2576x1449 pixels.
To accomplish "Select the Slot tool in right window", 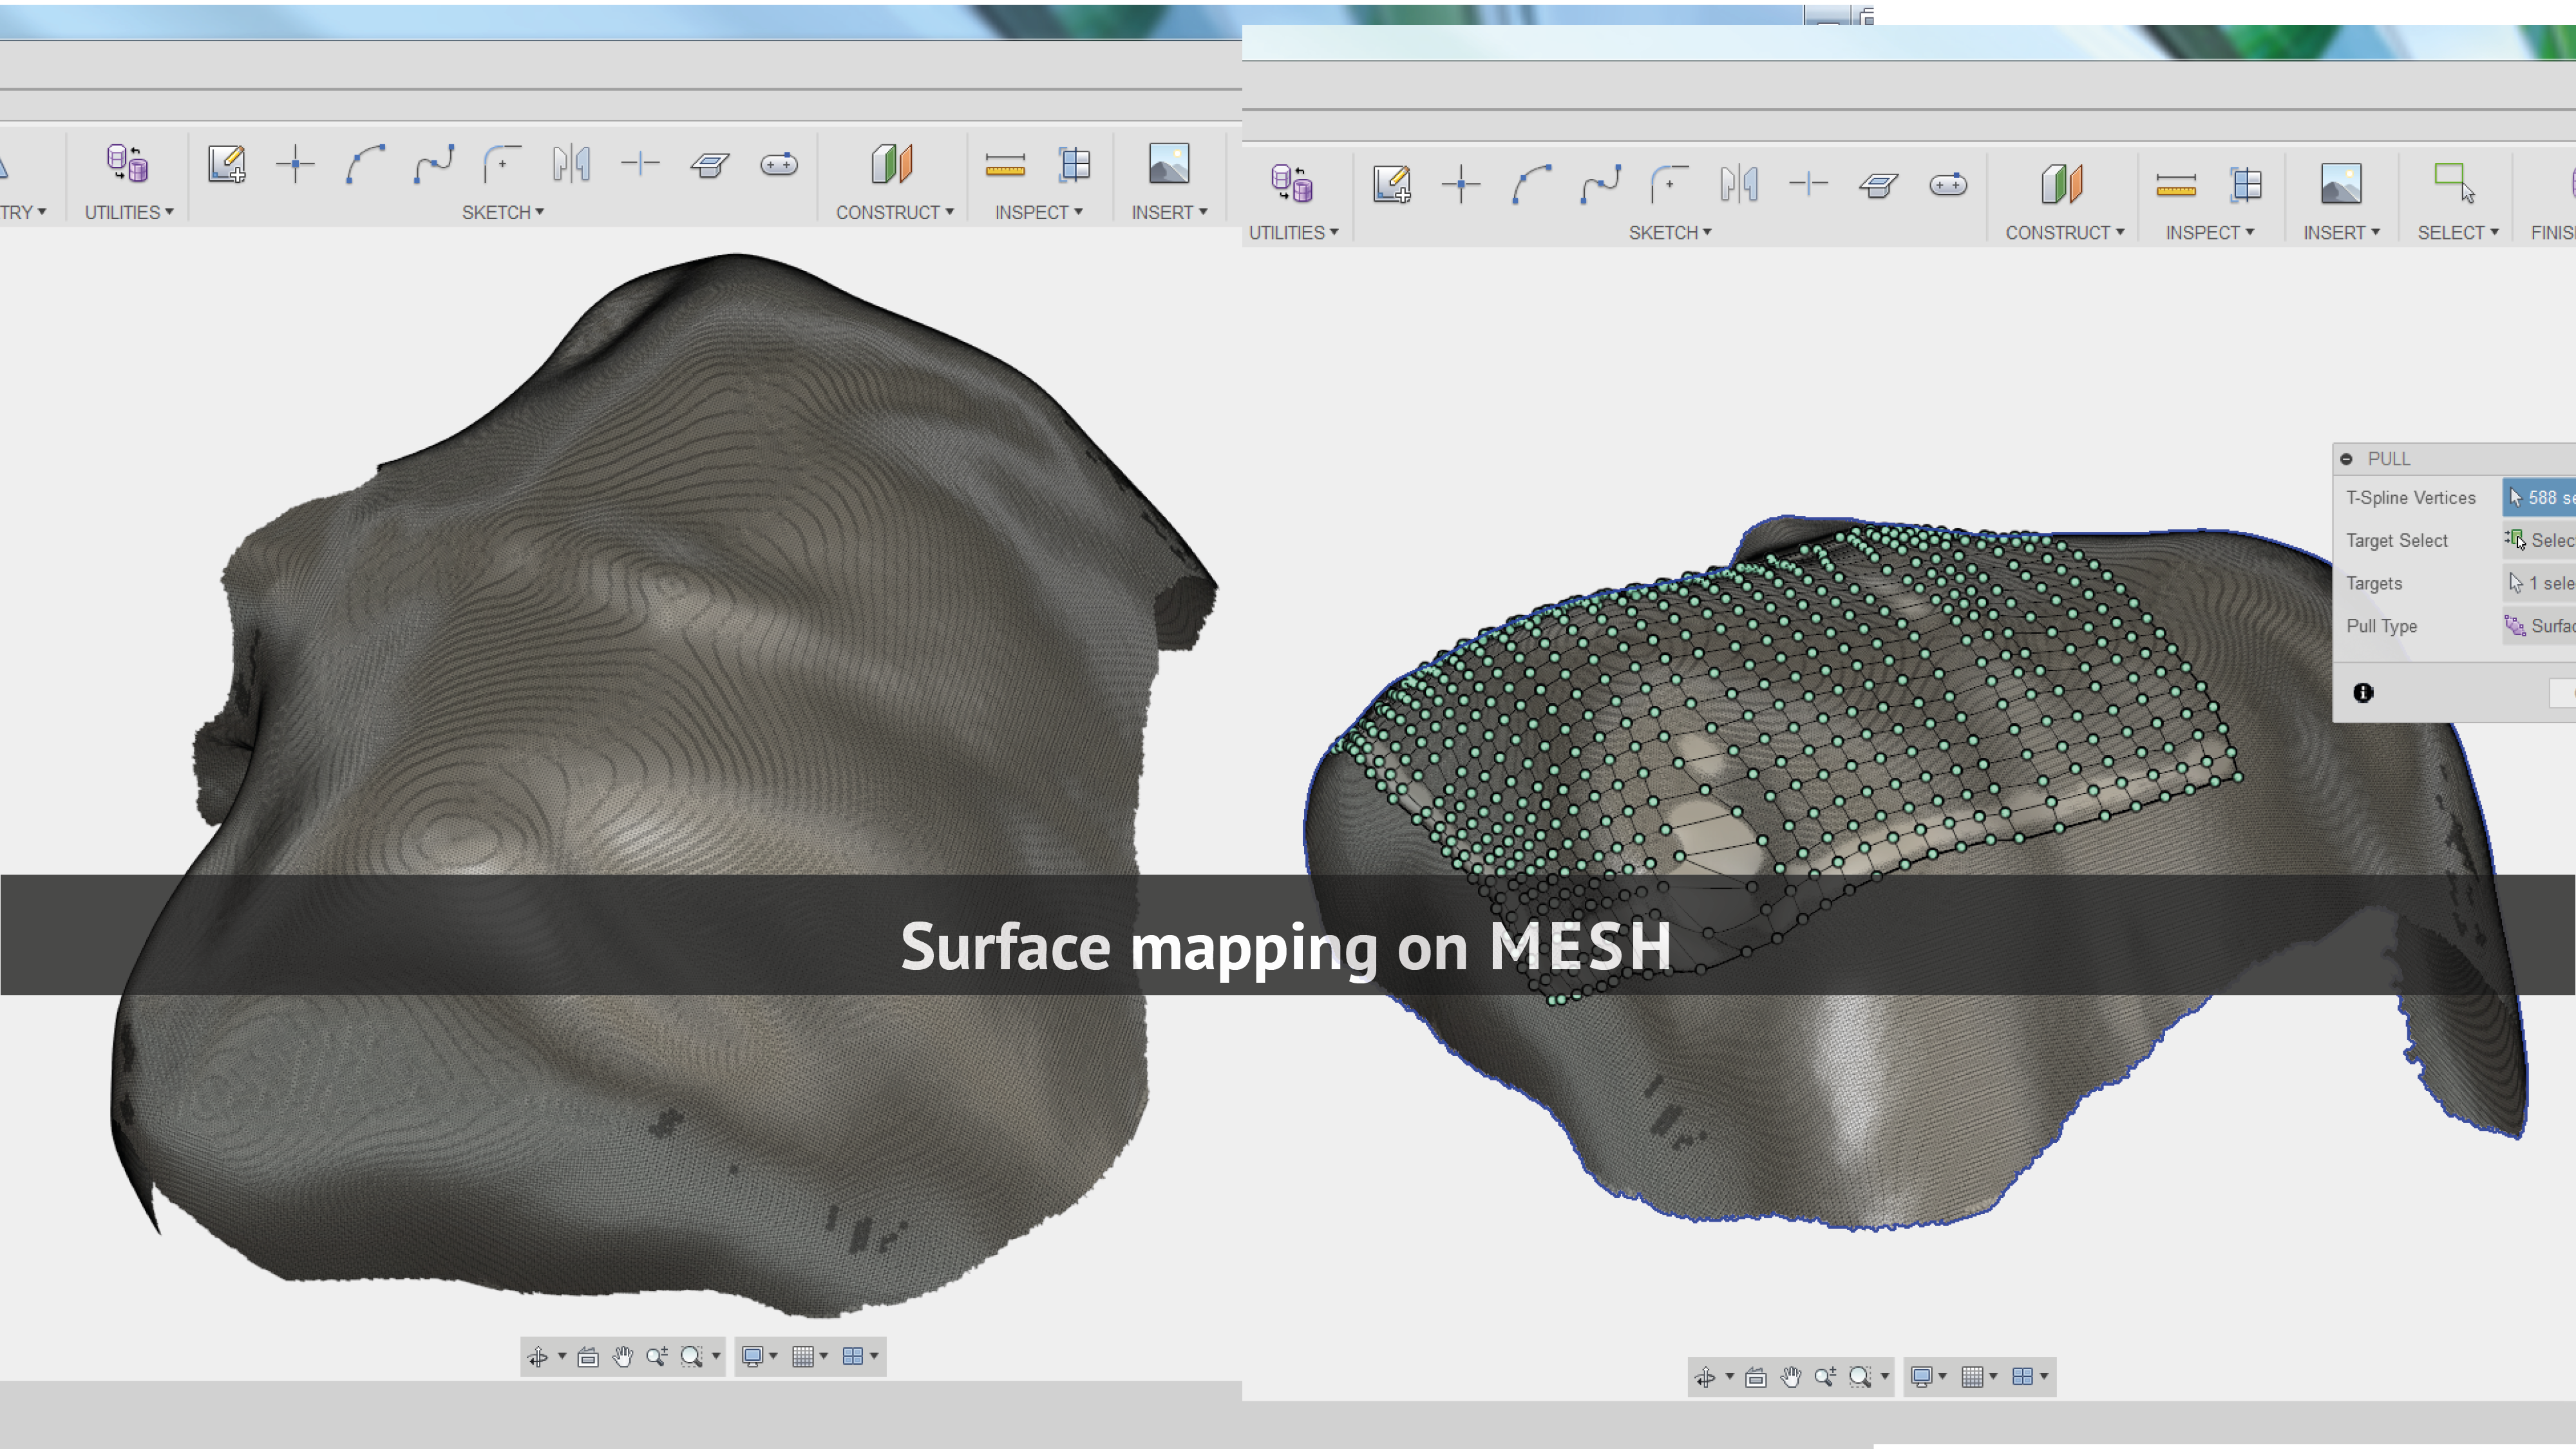I will (1948, 183).
